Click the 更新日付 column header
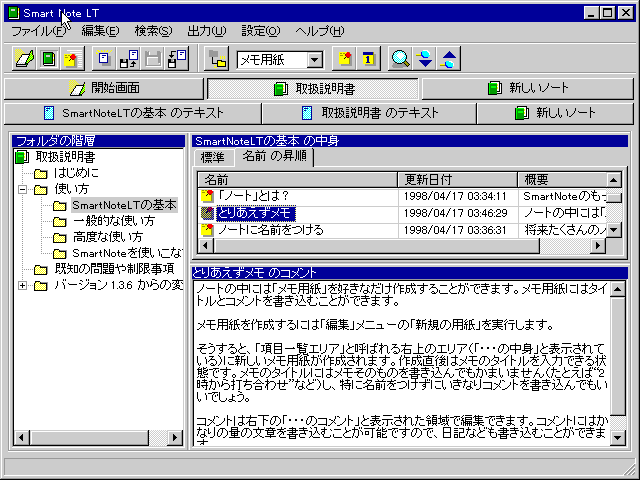640x480 pixels. (458, 180)
